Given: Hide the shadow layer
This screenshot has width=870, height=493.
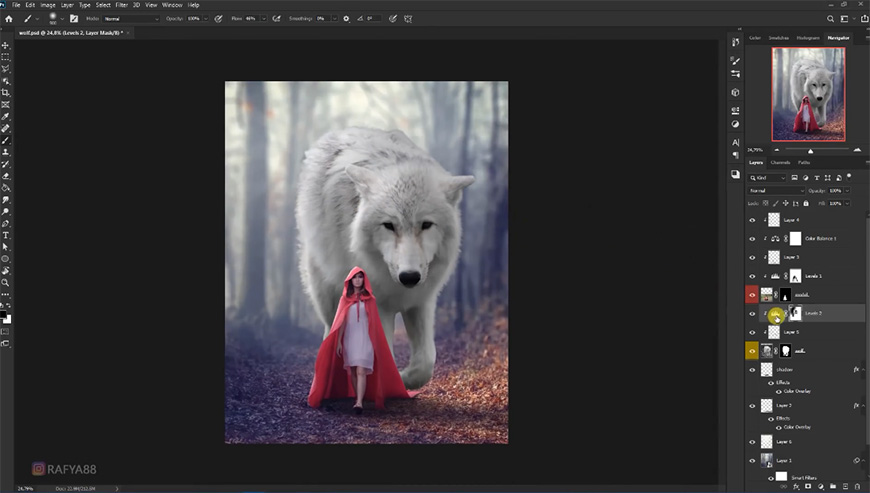Looking at the screenshot, I should coord(752,370).
